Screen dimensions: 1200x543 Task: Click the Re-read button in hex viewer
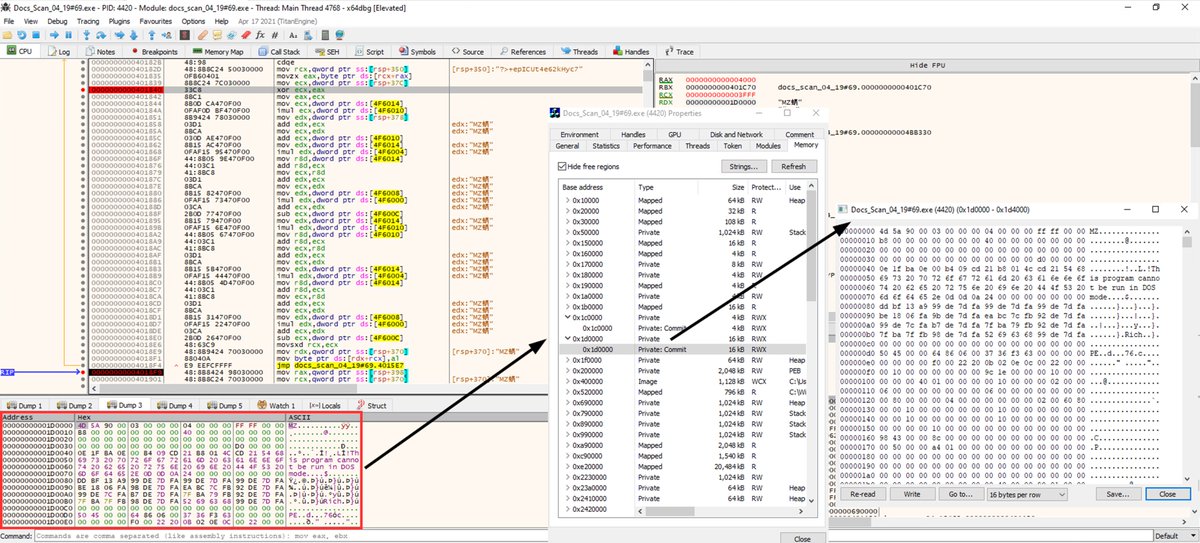coord(861,494)
